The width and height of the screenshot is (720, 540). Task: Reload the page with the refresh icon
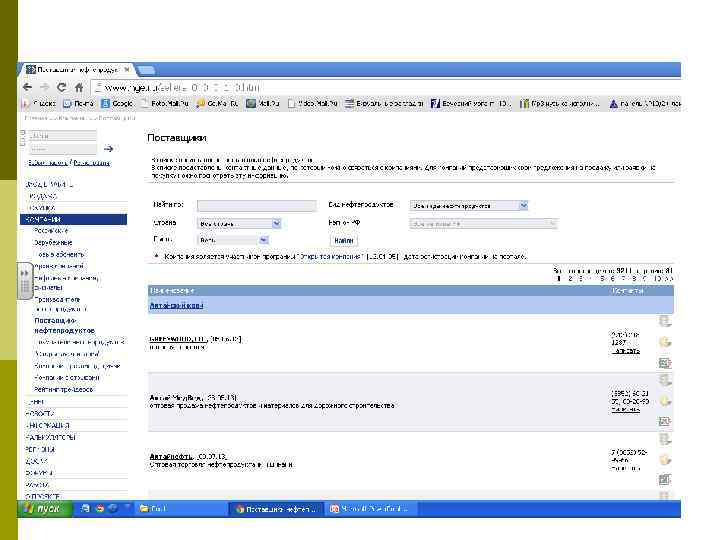click(62, 87)
